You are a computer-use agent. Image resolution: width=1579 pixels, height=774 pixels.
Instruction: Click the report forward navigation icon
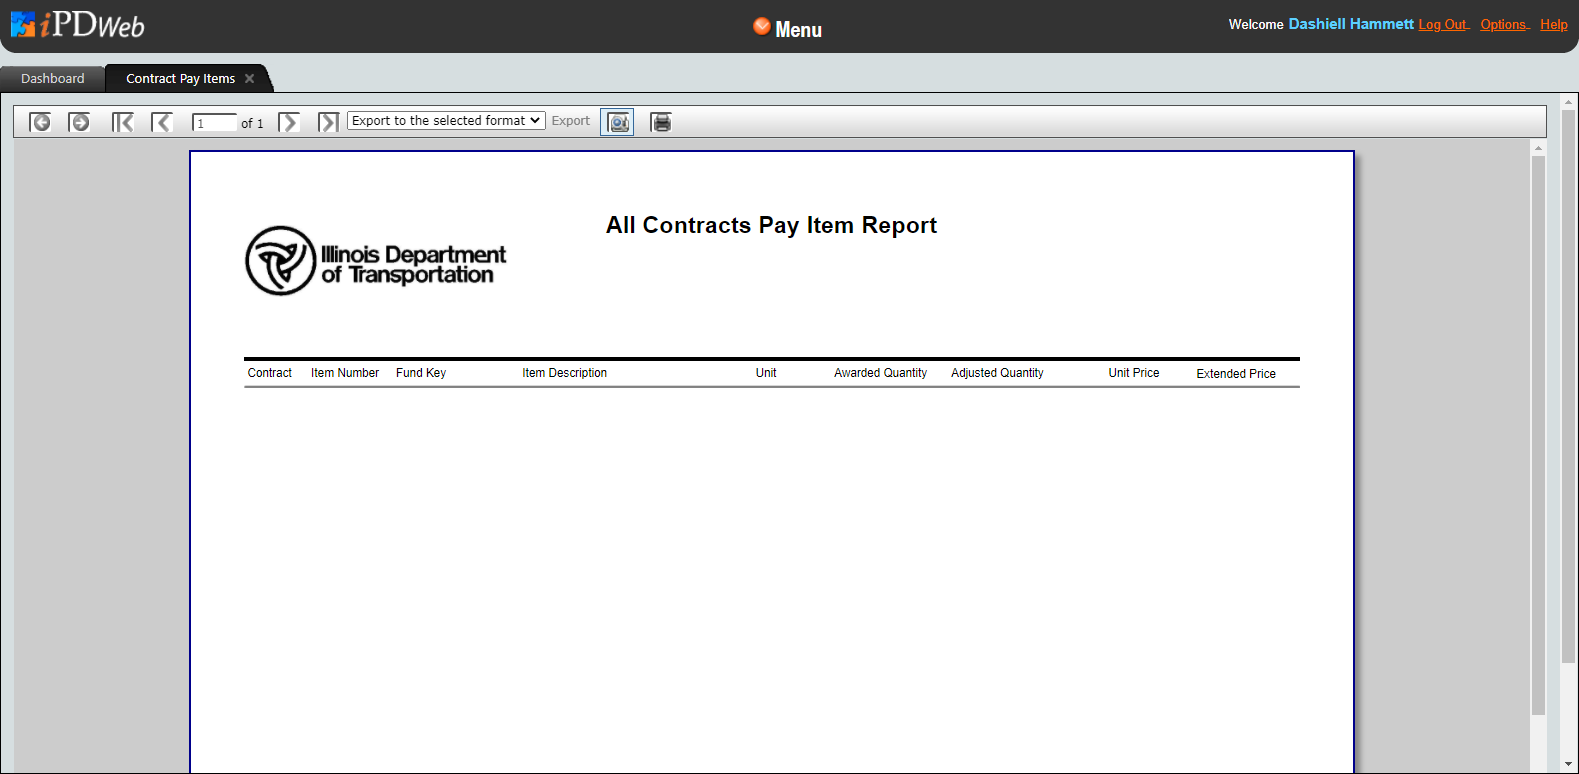(79, 122)
